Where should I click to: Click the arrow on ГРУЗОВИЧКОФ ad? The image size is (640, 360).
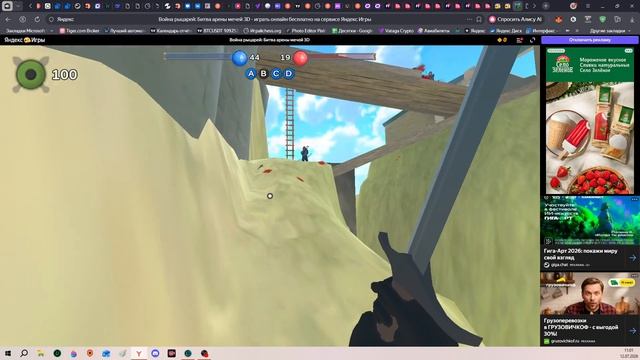pos(632,331)
